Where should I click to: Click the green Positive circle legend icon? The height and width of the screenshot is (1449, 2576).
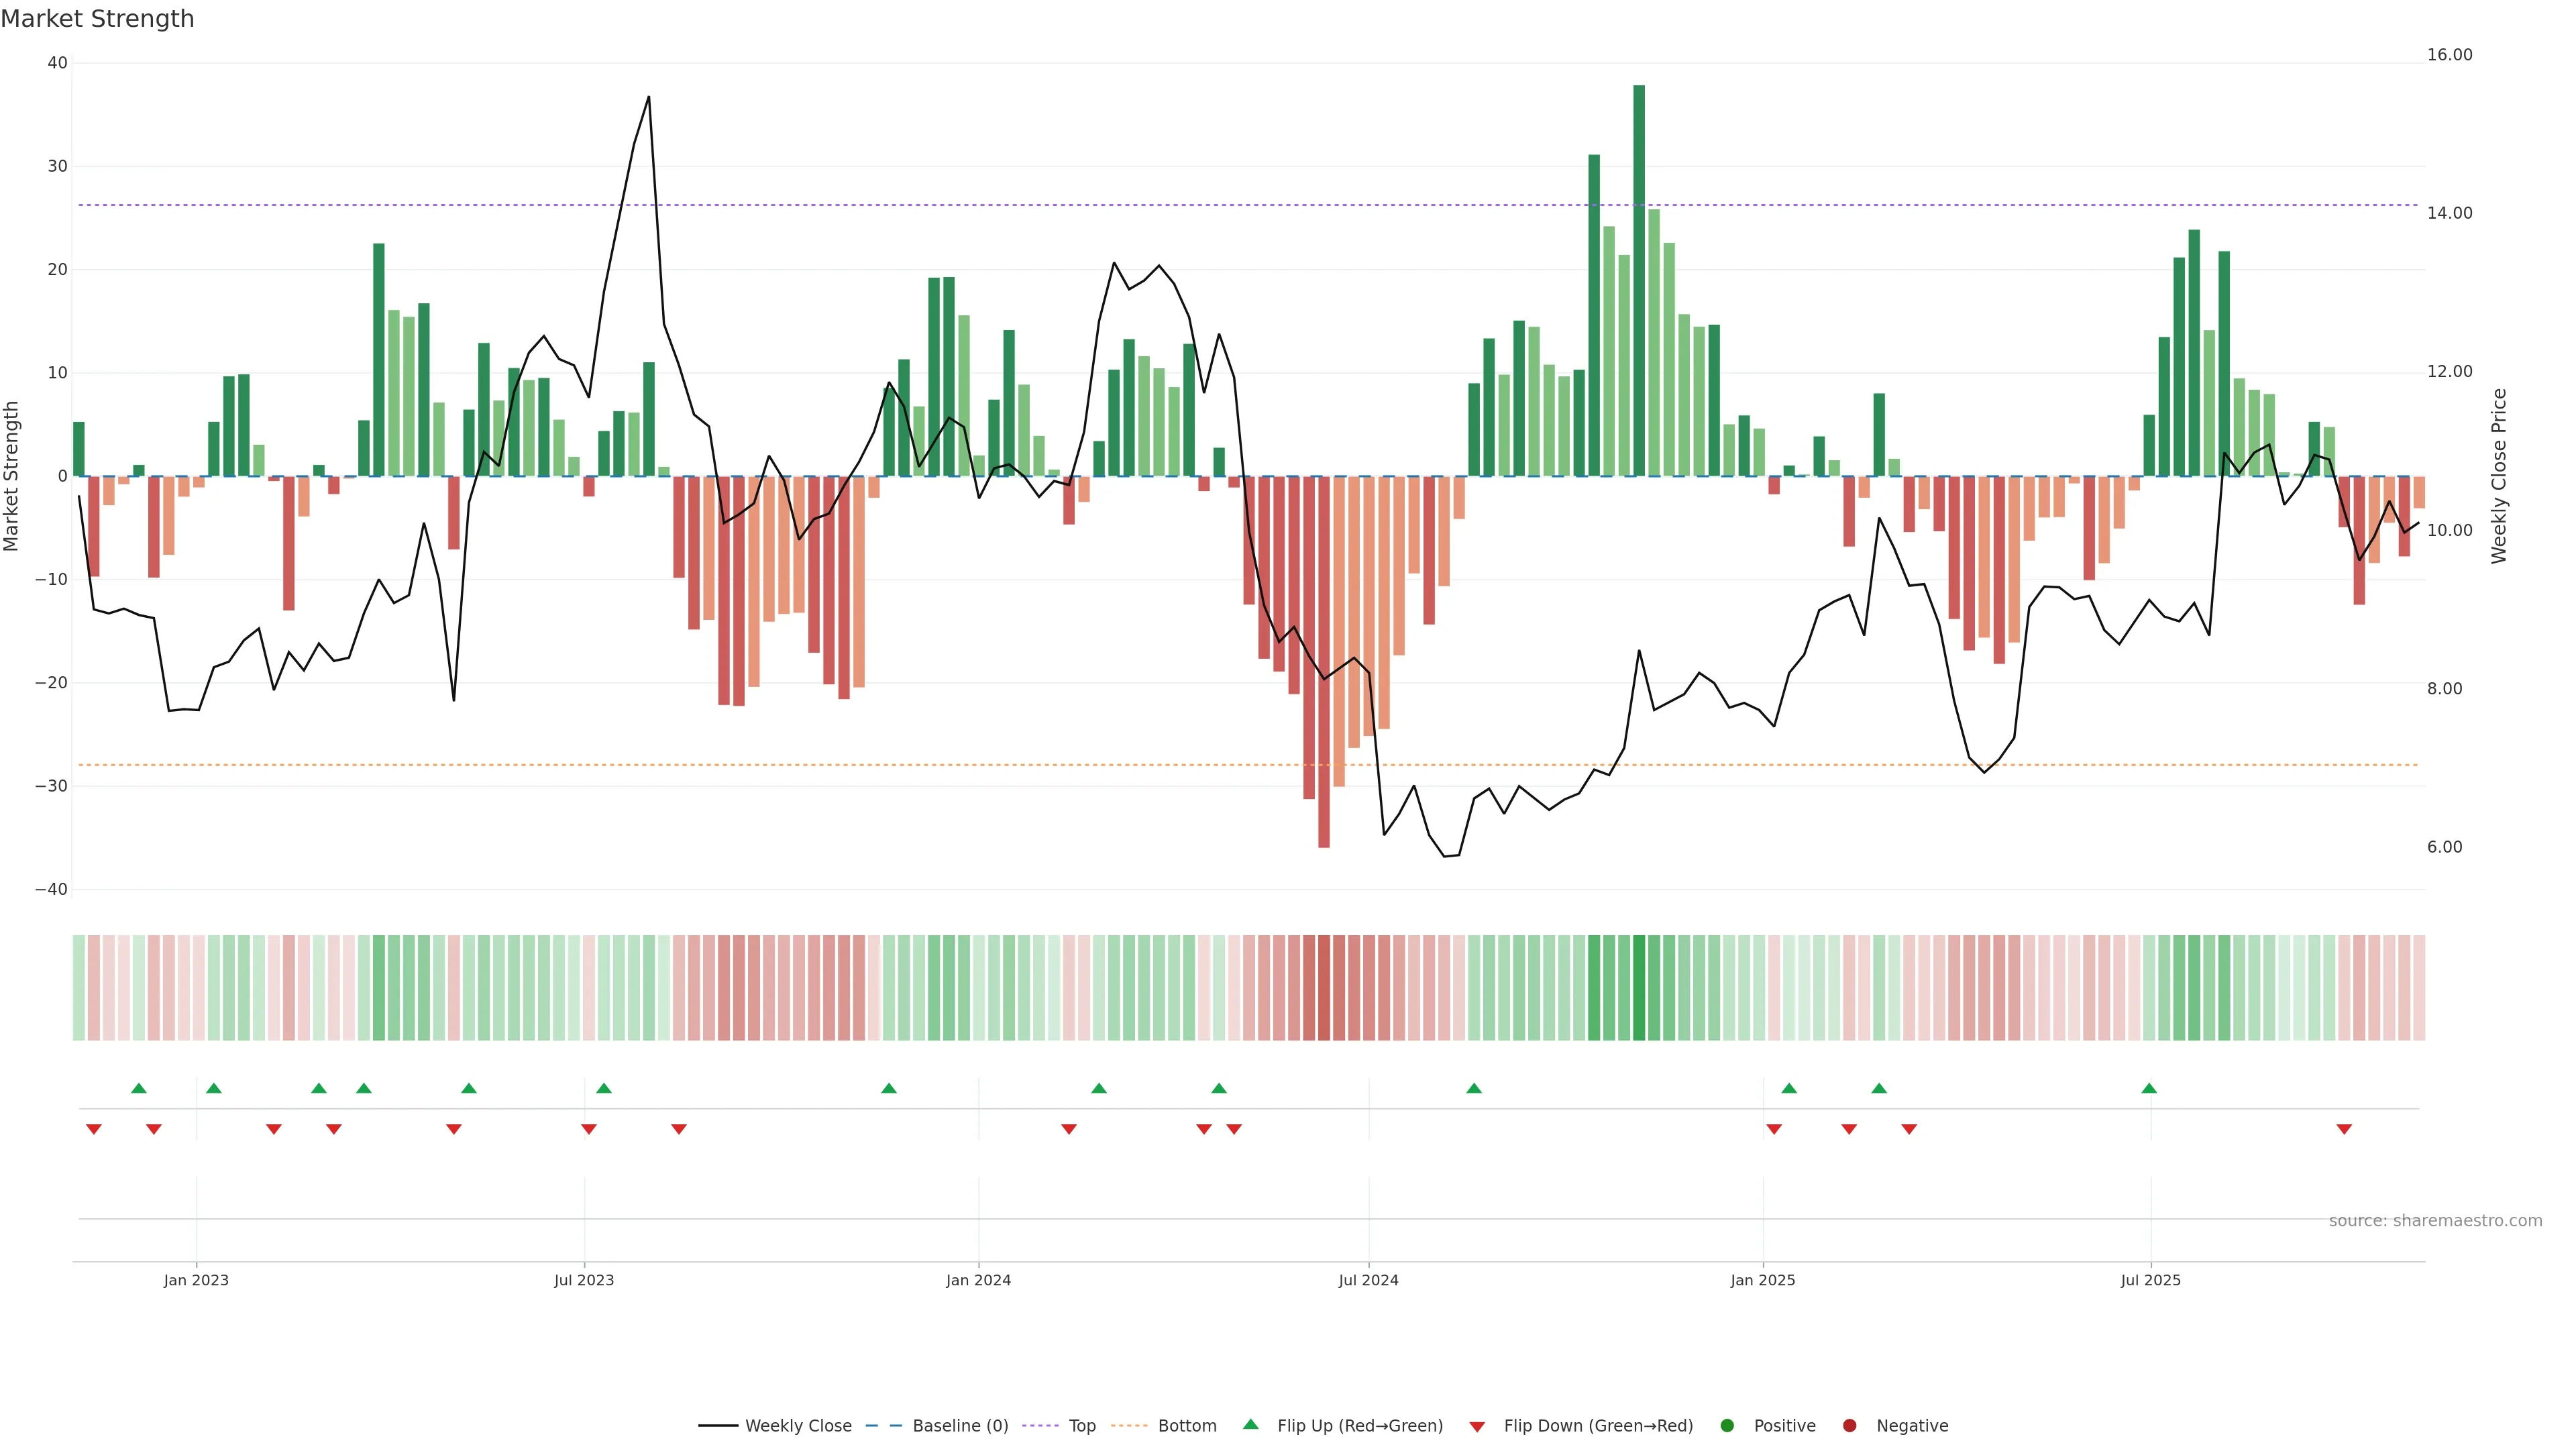pyautogui.click(x=1727, y=1425)
